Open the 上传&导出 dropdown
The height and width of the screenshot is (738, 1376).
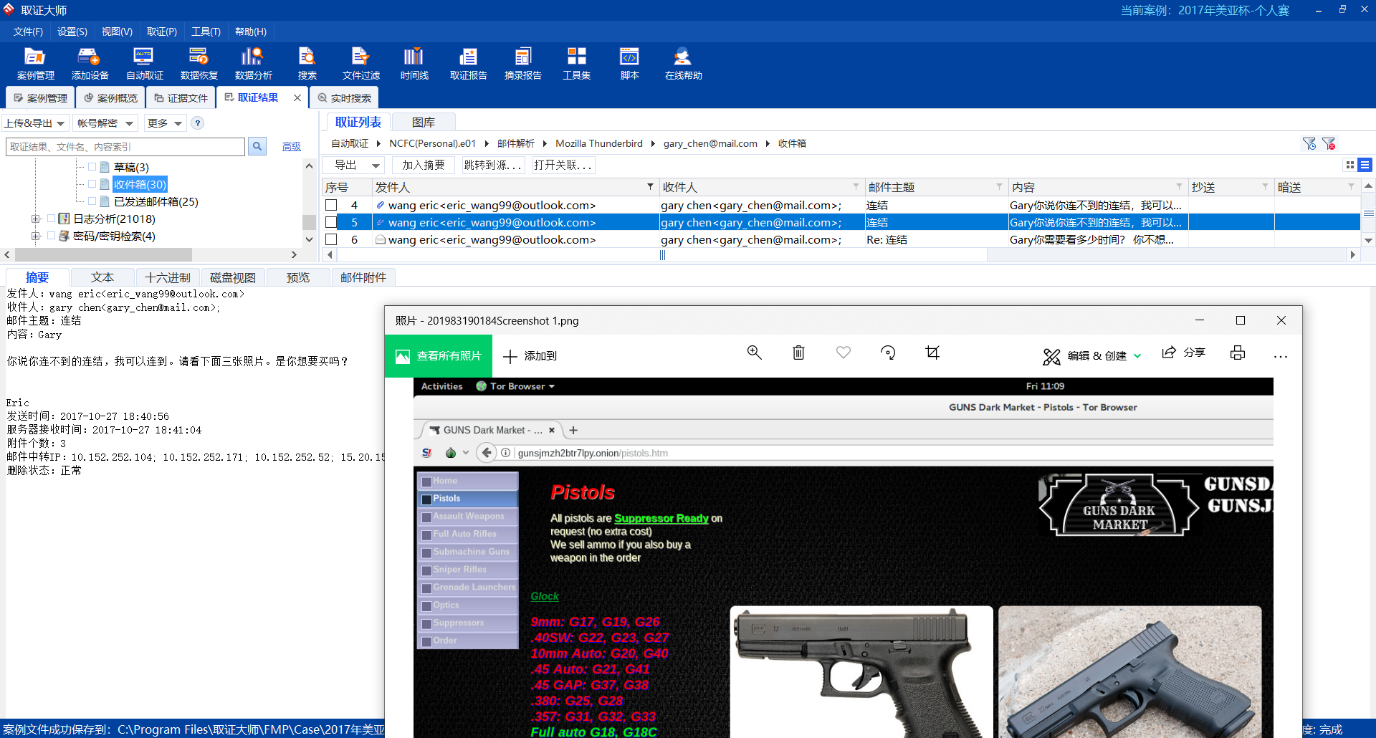35,123
